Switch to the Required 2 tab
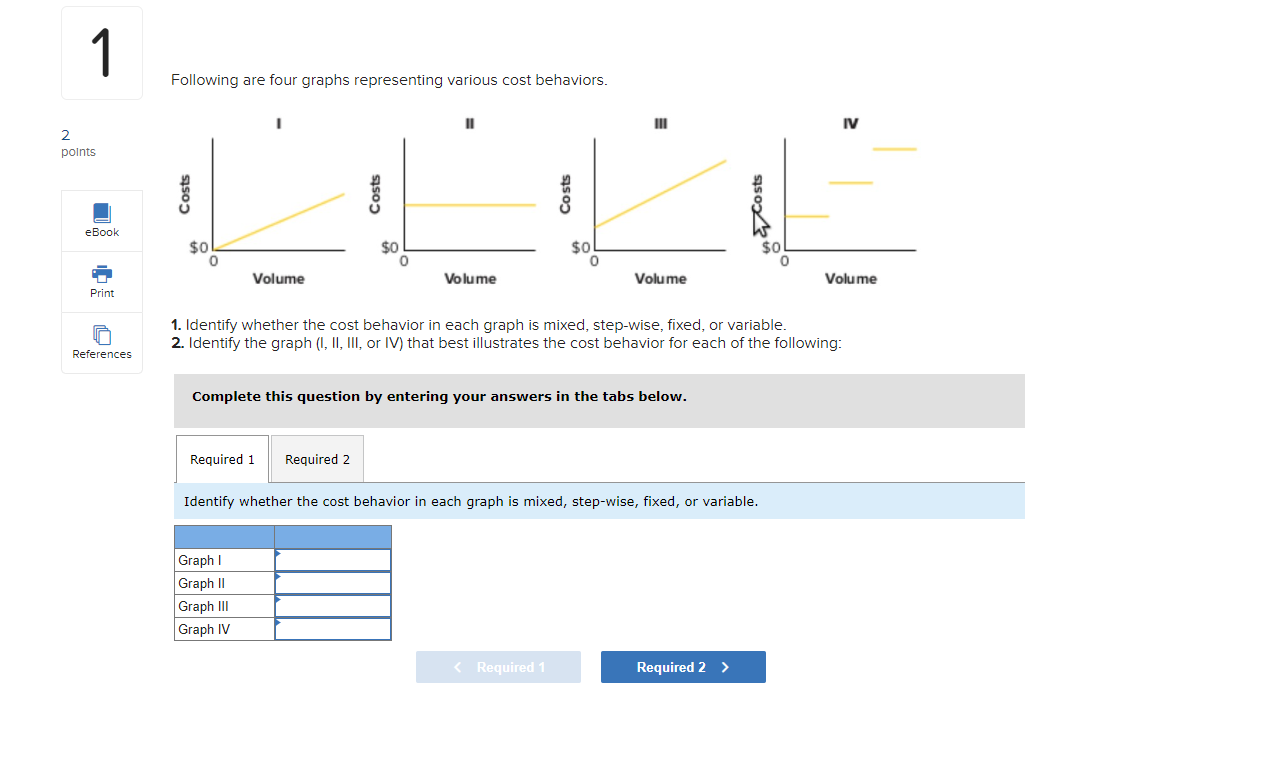1286x781 pixels. (x=316, y=459)
